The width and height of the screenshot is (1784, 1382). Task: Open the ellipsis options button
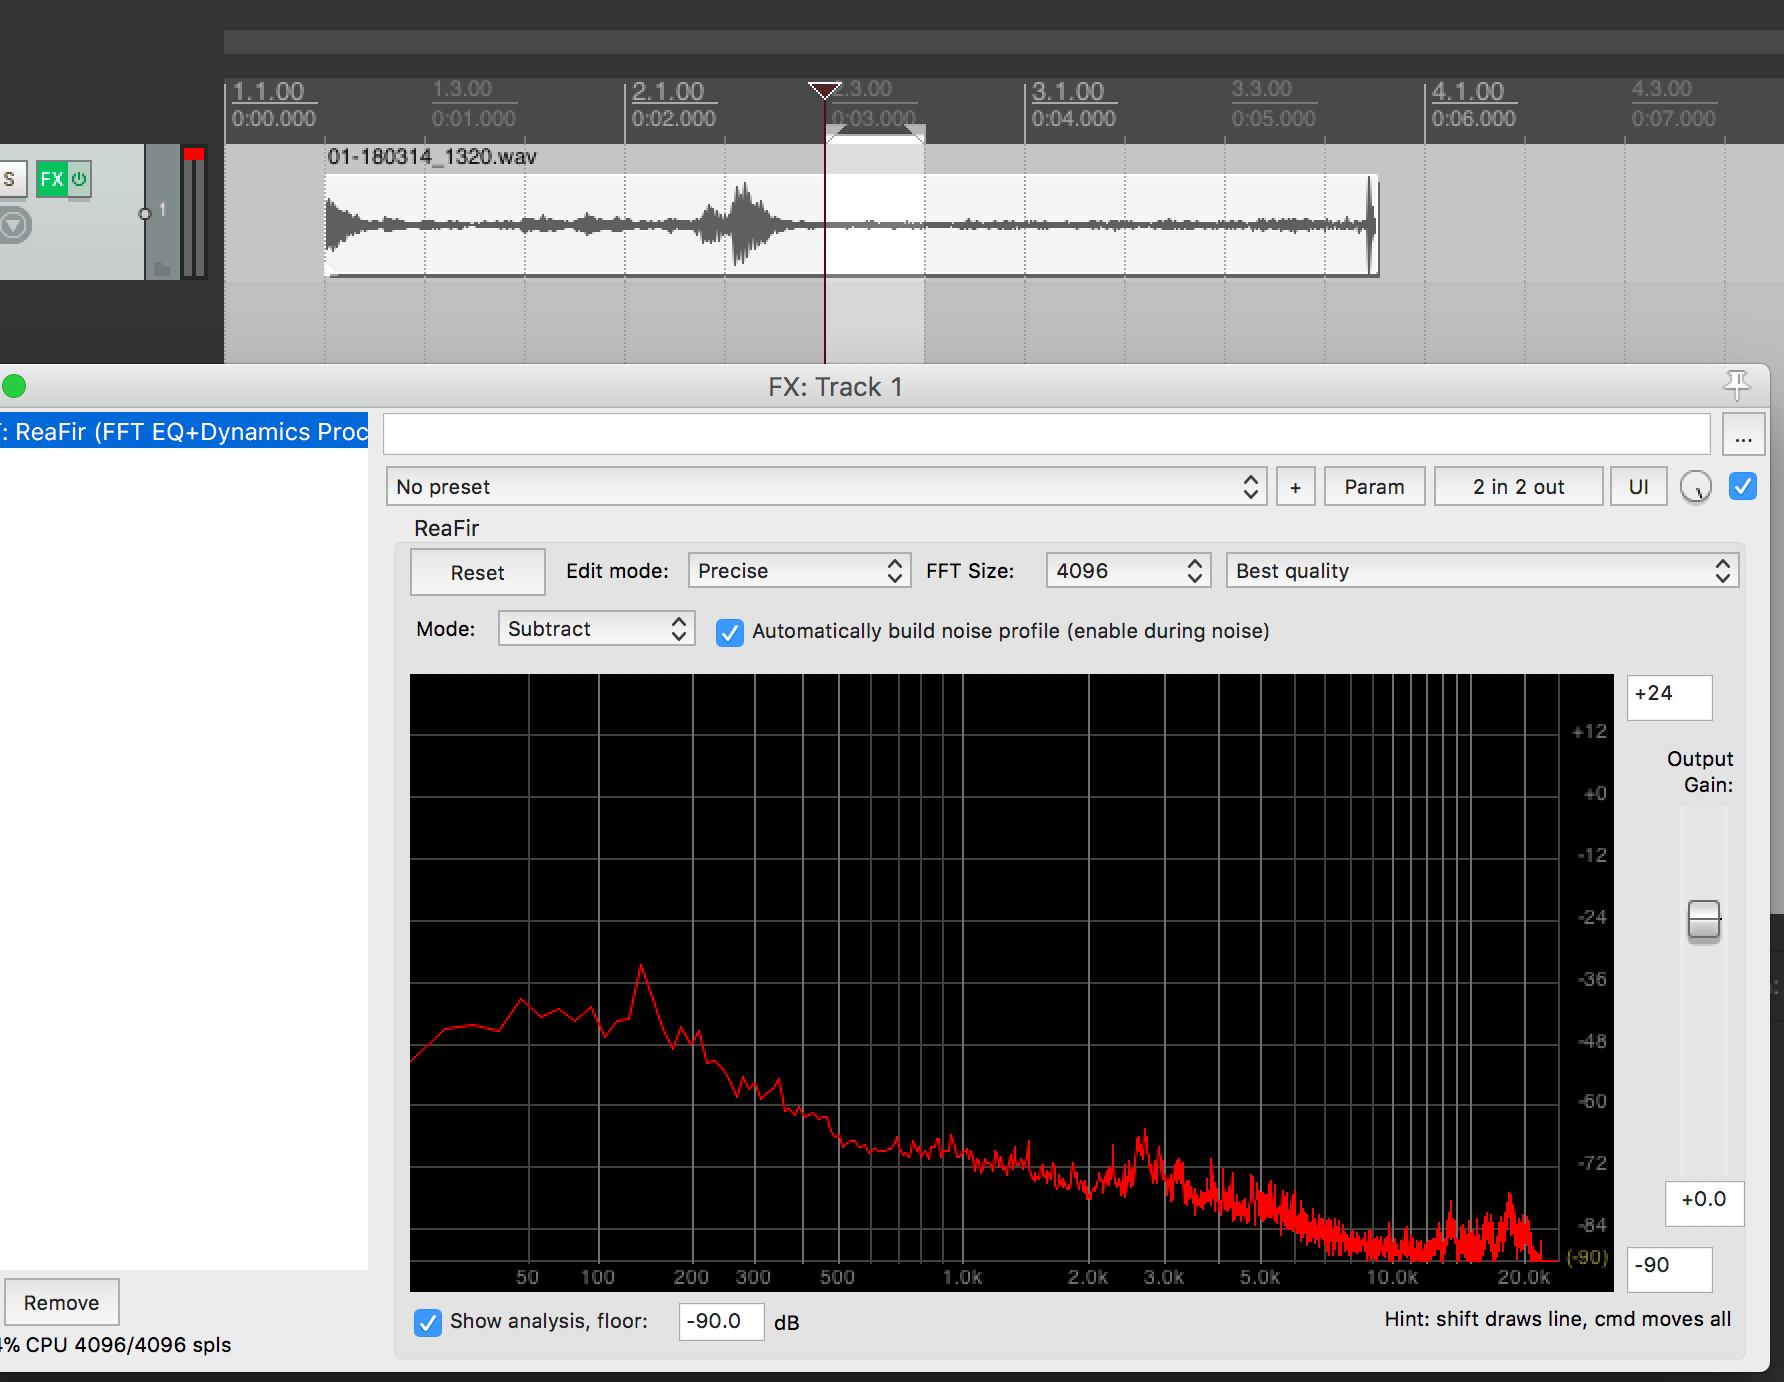[x=1743, y=436]
